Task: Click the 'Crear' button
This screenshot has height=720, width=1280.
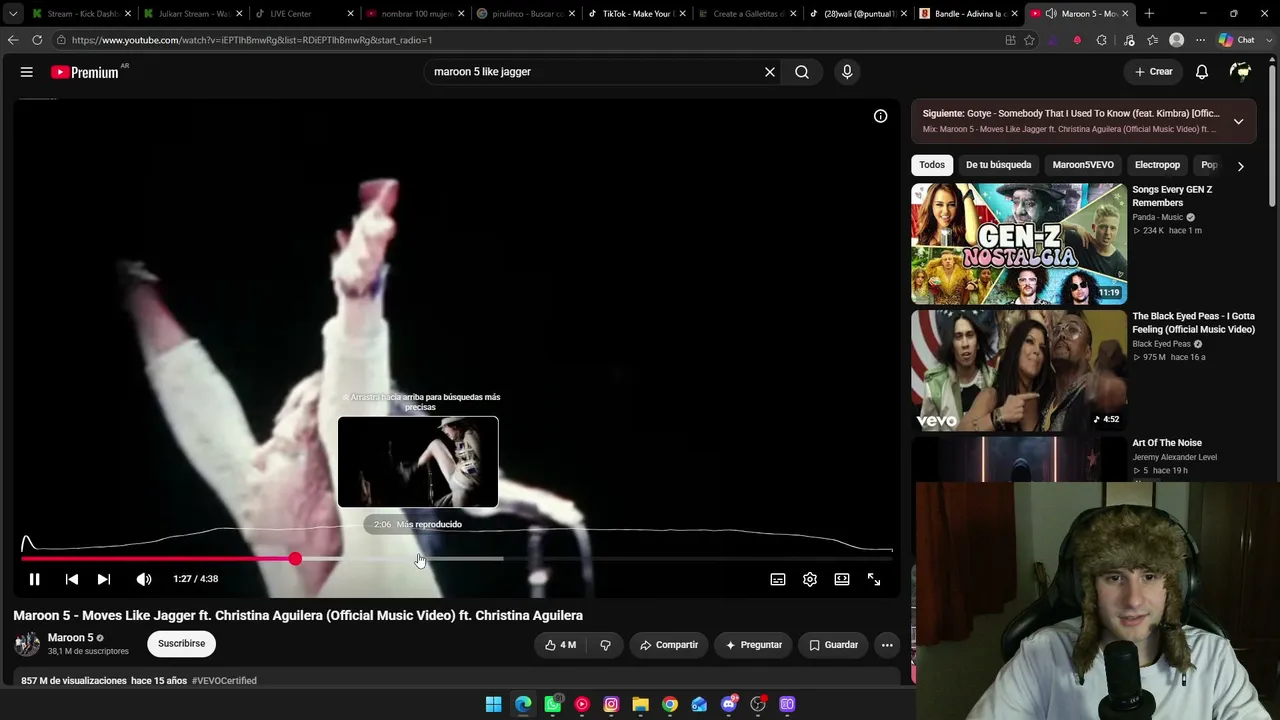Action: [x=1154, y=72]
